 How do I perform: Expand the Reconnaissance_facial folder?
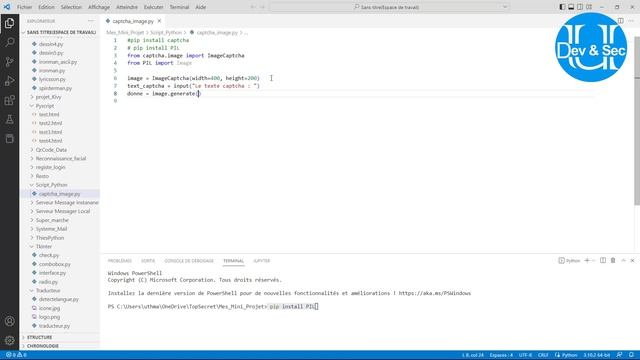tap(61, 158)
